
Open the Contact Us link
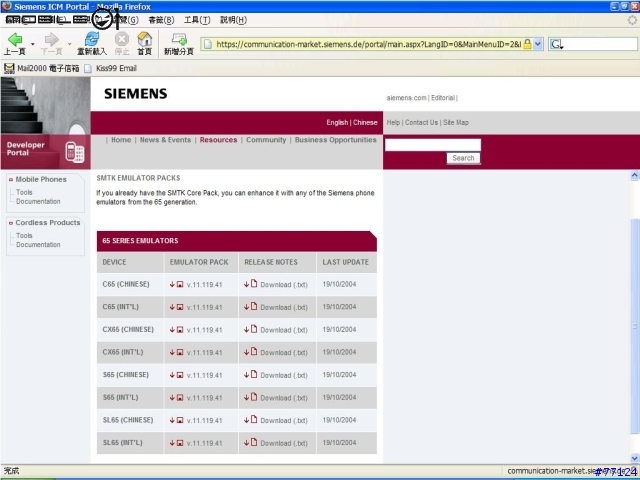point(421,122)
